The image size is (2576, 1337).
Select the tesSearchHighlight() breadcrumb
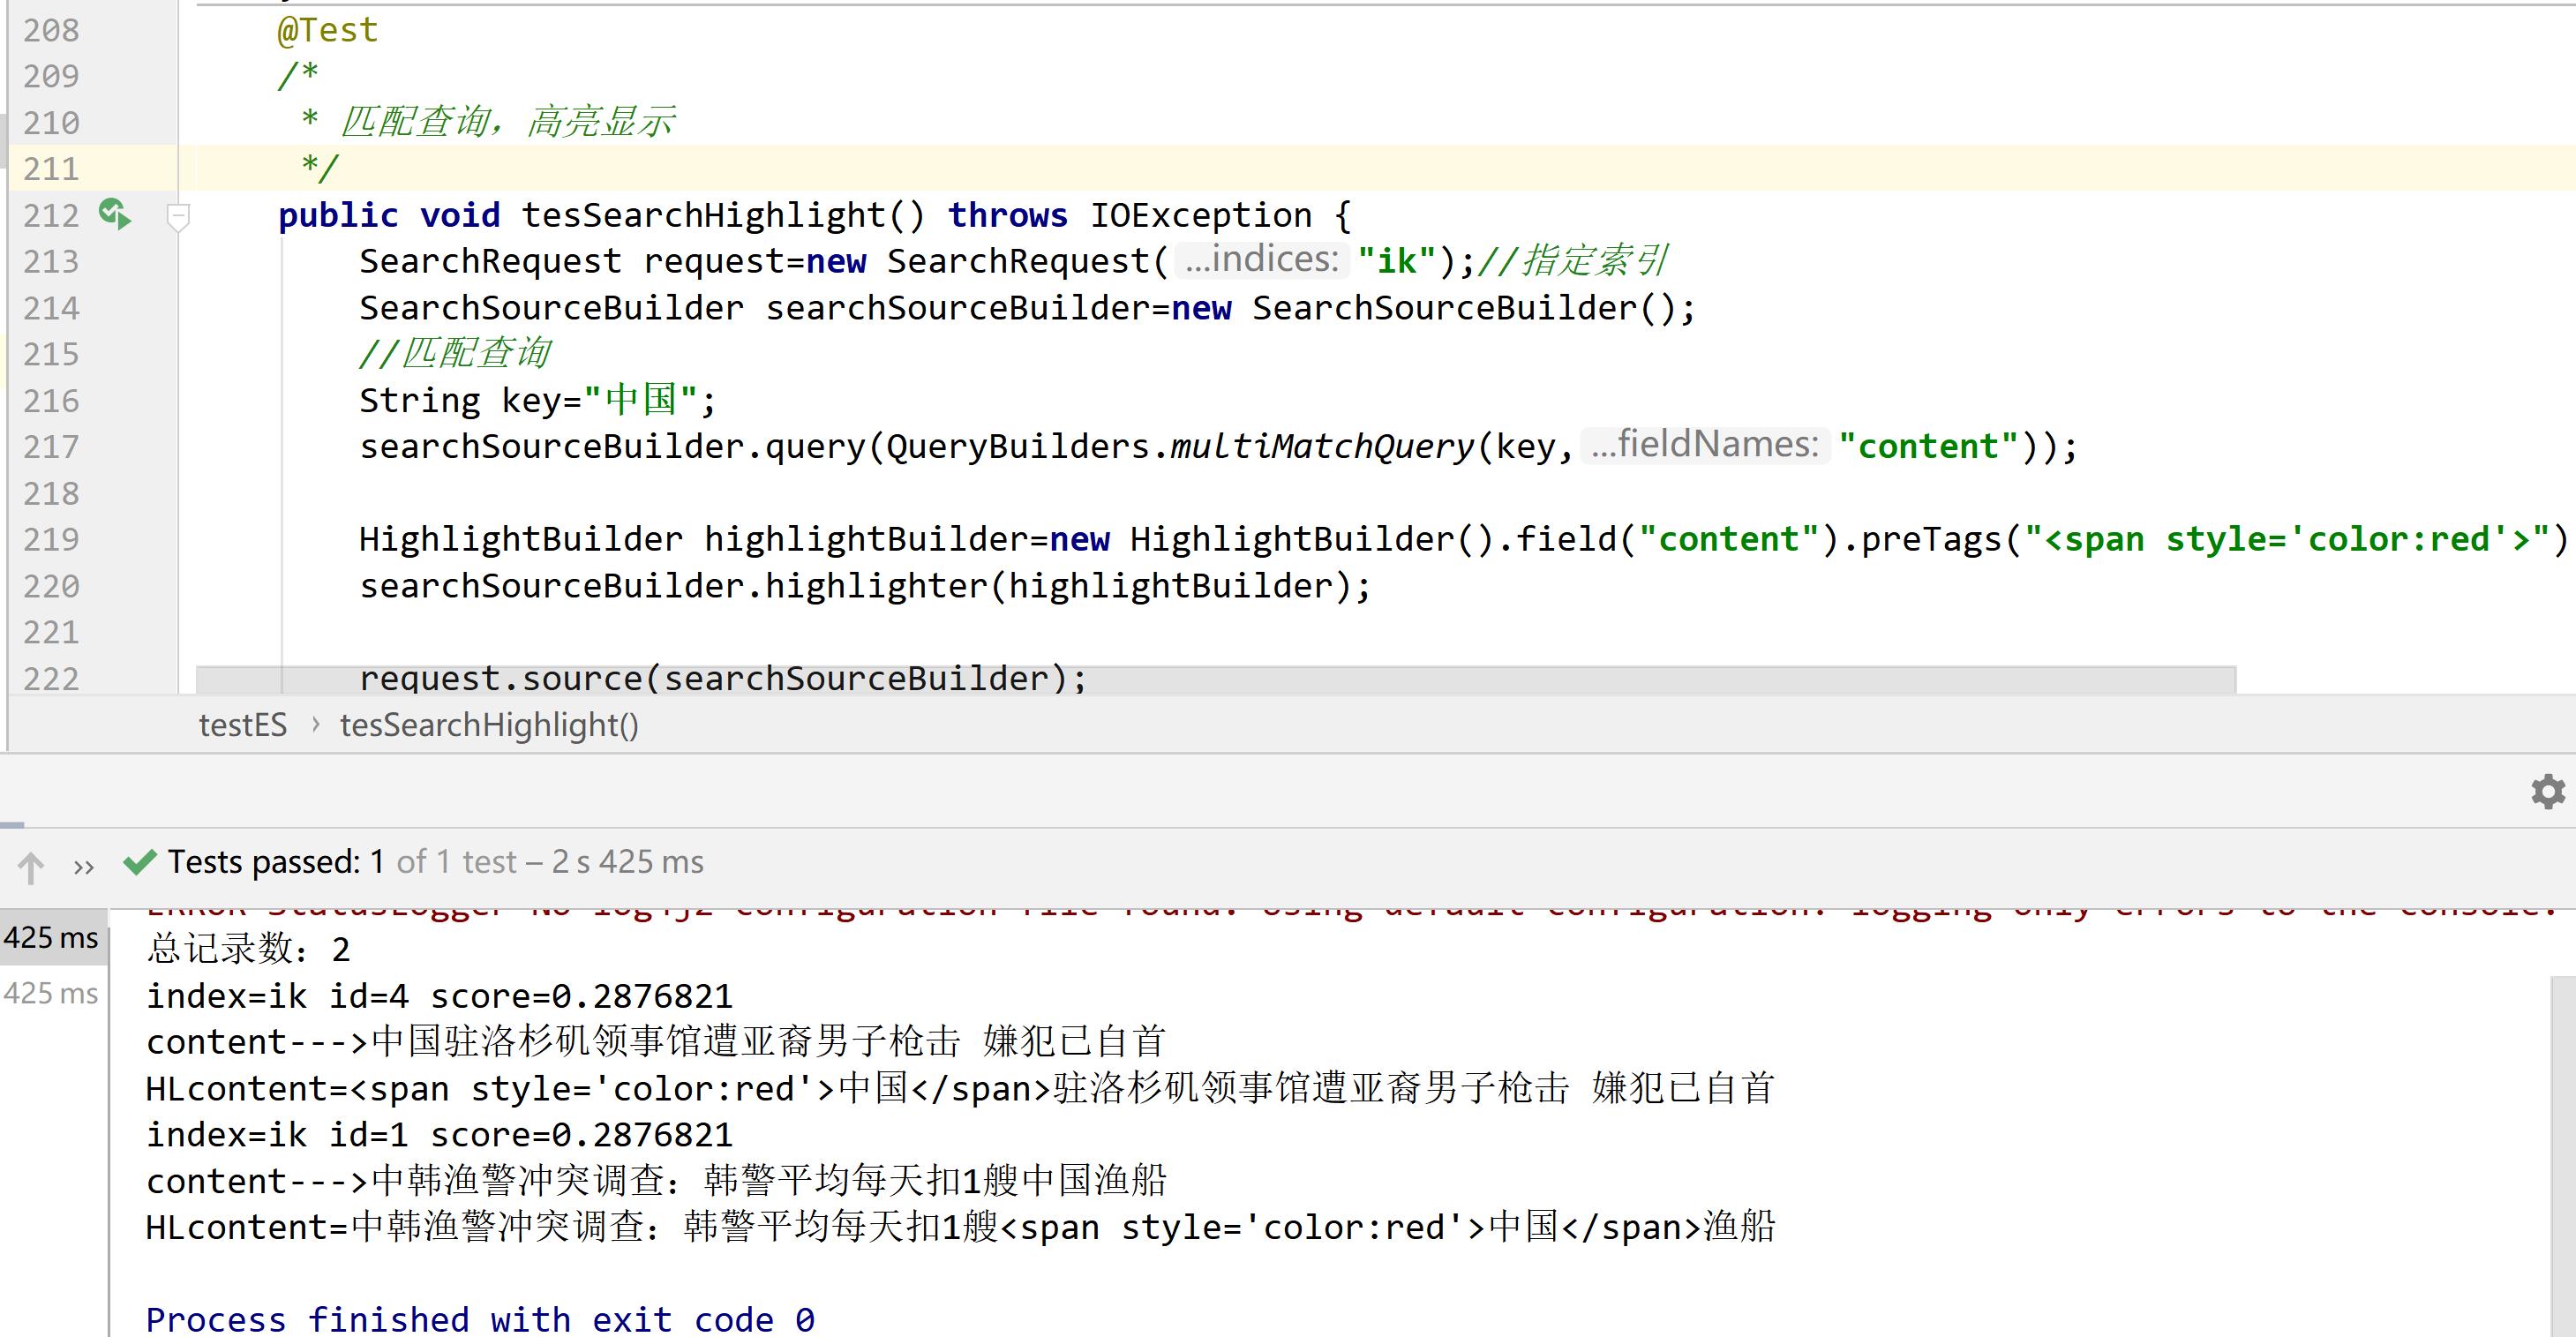tap(489, 725)
